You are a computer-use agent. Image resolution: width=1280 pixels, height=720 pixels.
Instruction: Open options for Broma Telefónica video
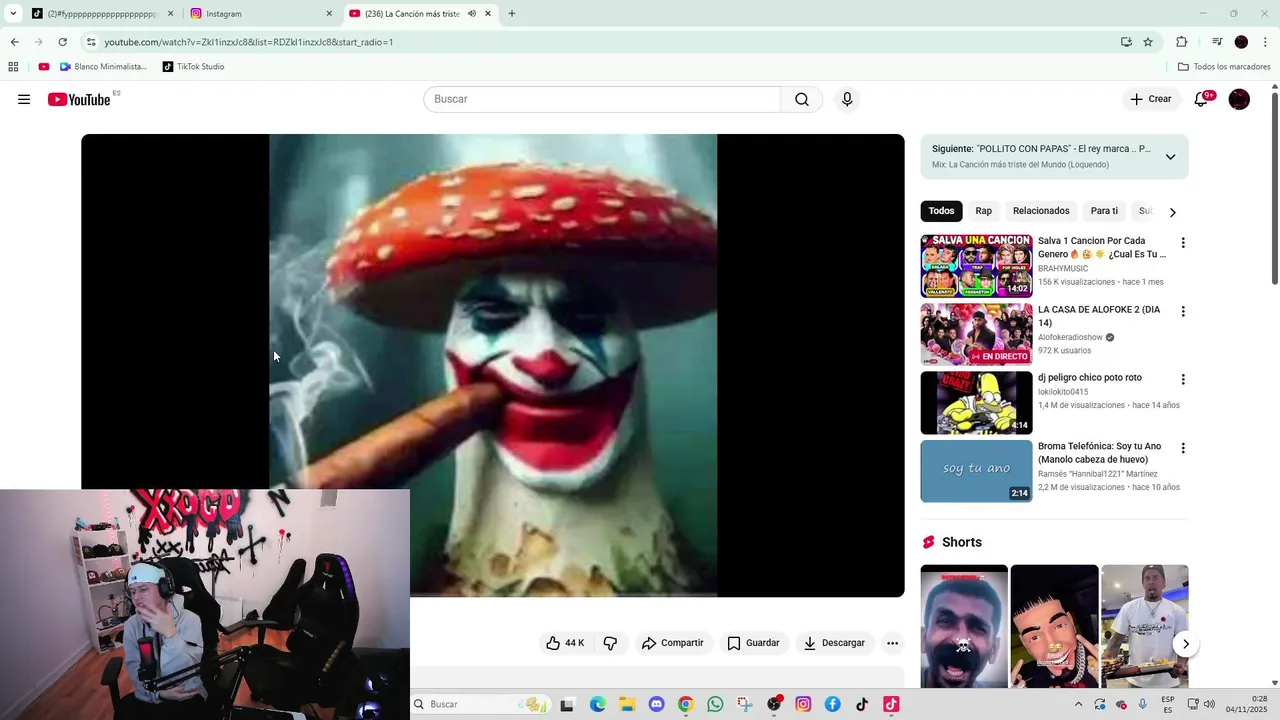tap(1183, 449)
